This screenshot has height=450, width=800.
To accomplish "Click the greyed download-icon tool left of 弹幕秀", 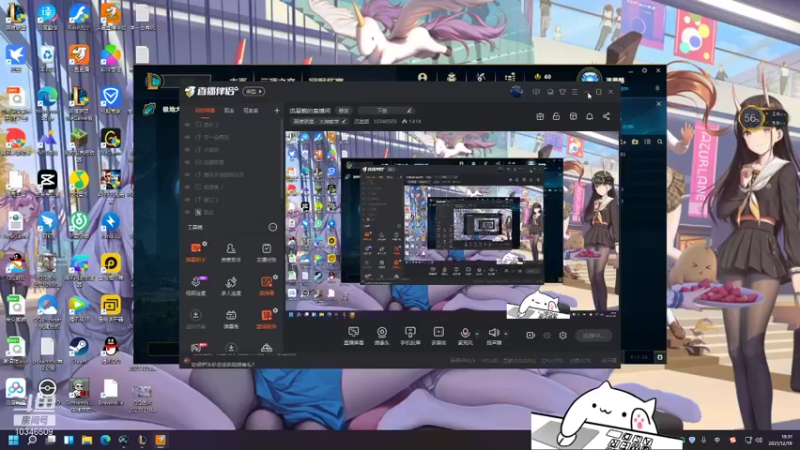I will (x=195, y=319).
